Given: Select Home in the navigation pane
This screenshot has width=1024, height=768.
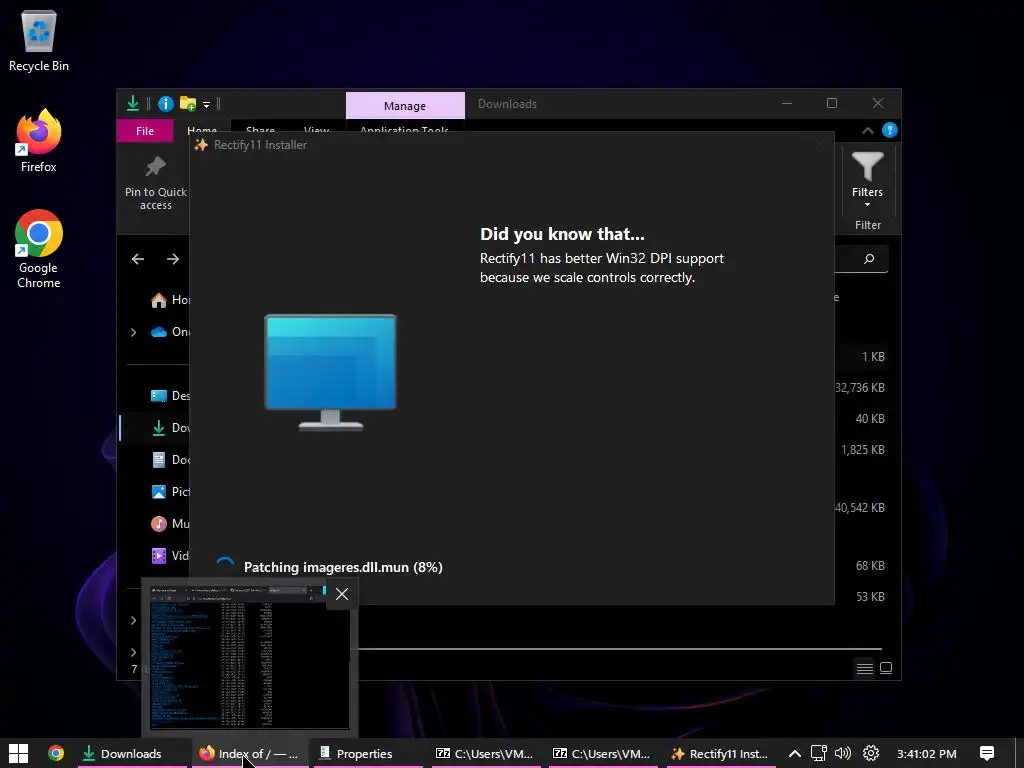Looking at the screenshot, I should point(170,300).
